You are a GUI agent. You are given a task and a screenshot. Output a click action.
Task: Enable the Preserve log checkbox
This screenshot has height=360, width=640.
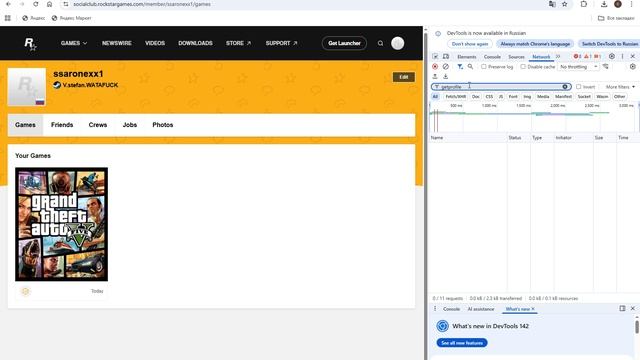click(x=484, y=67)
